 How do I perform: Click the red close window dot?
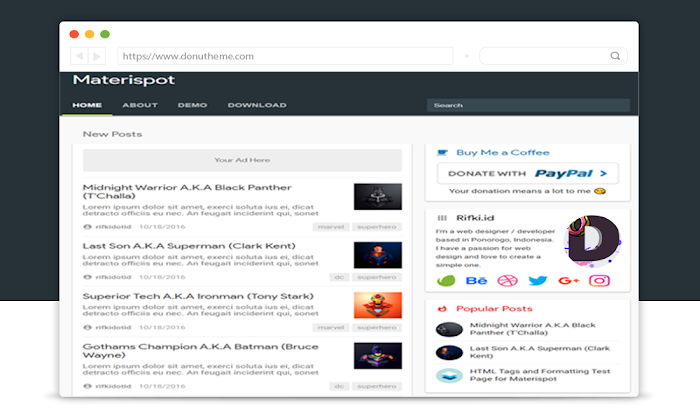click(75, 34)
